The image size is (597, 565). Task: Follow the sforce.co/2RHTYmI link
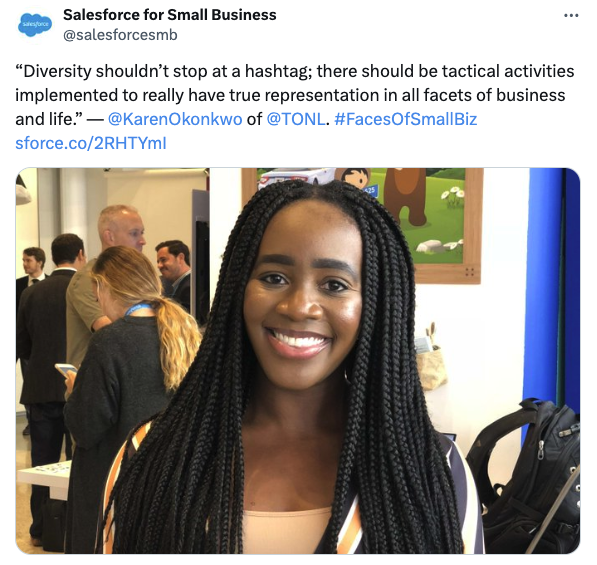click(x=91, y=144)
